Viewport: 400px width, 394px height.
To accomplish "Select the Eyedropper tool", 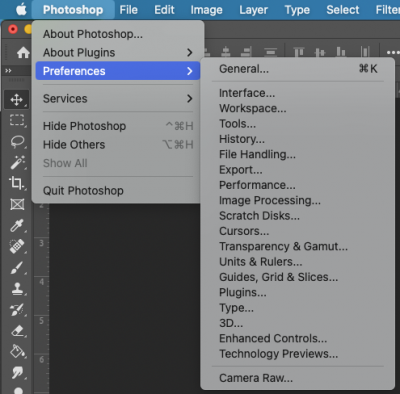I will [x=17, y=225].
